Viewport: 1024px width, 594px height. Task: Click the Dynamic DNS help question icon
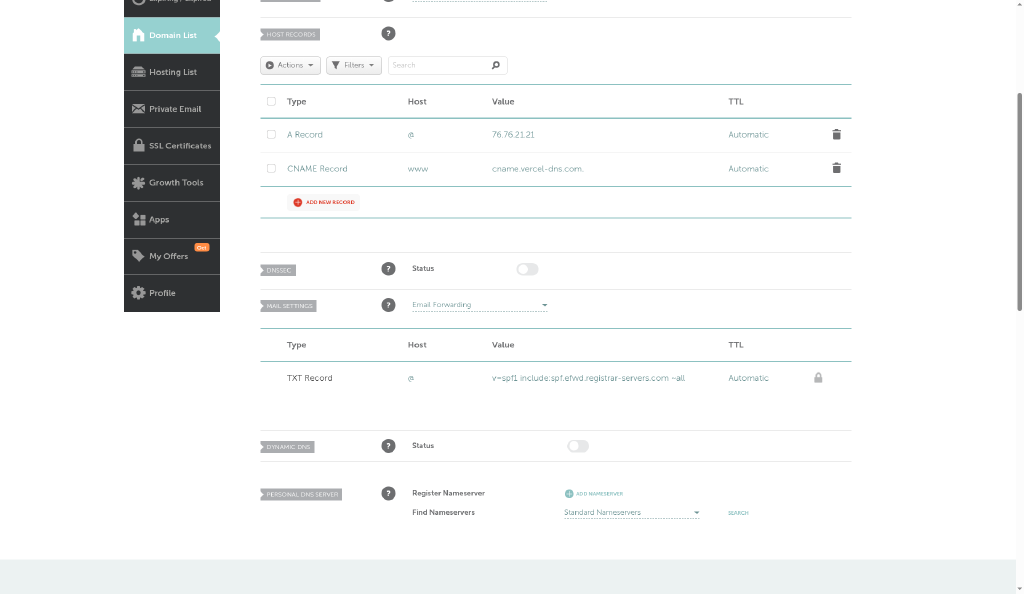point(388,446)
